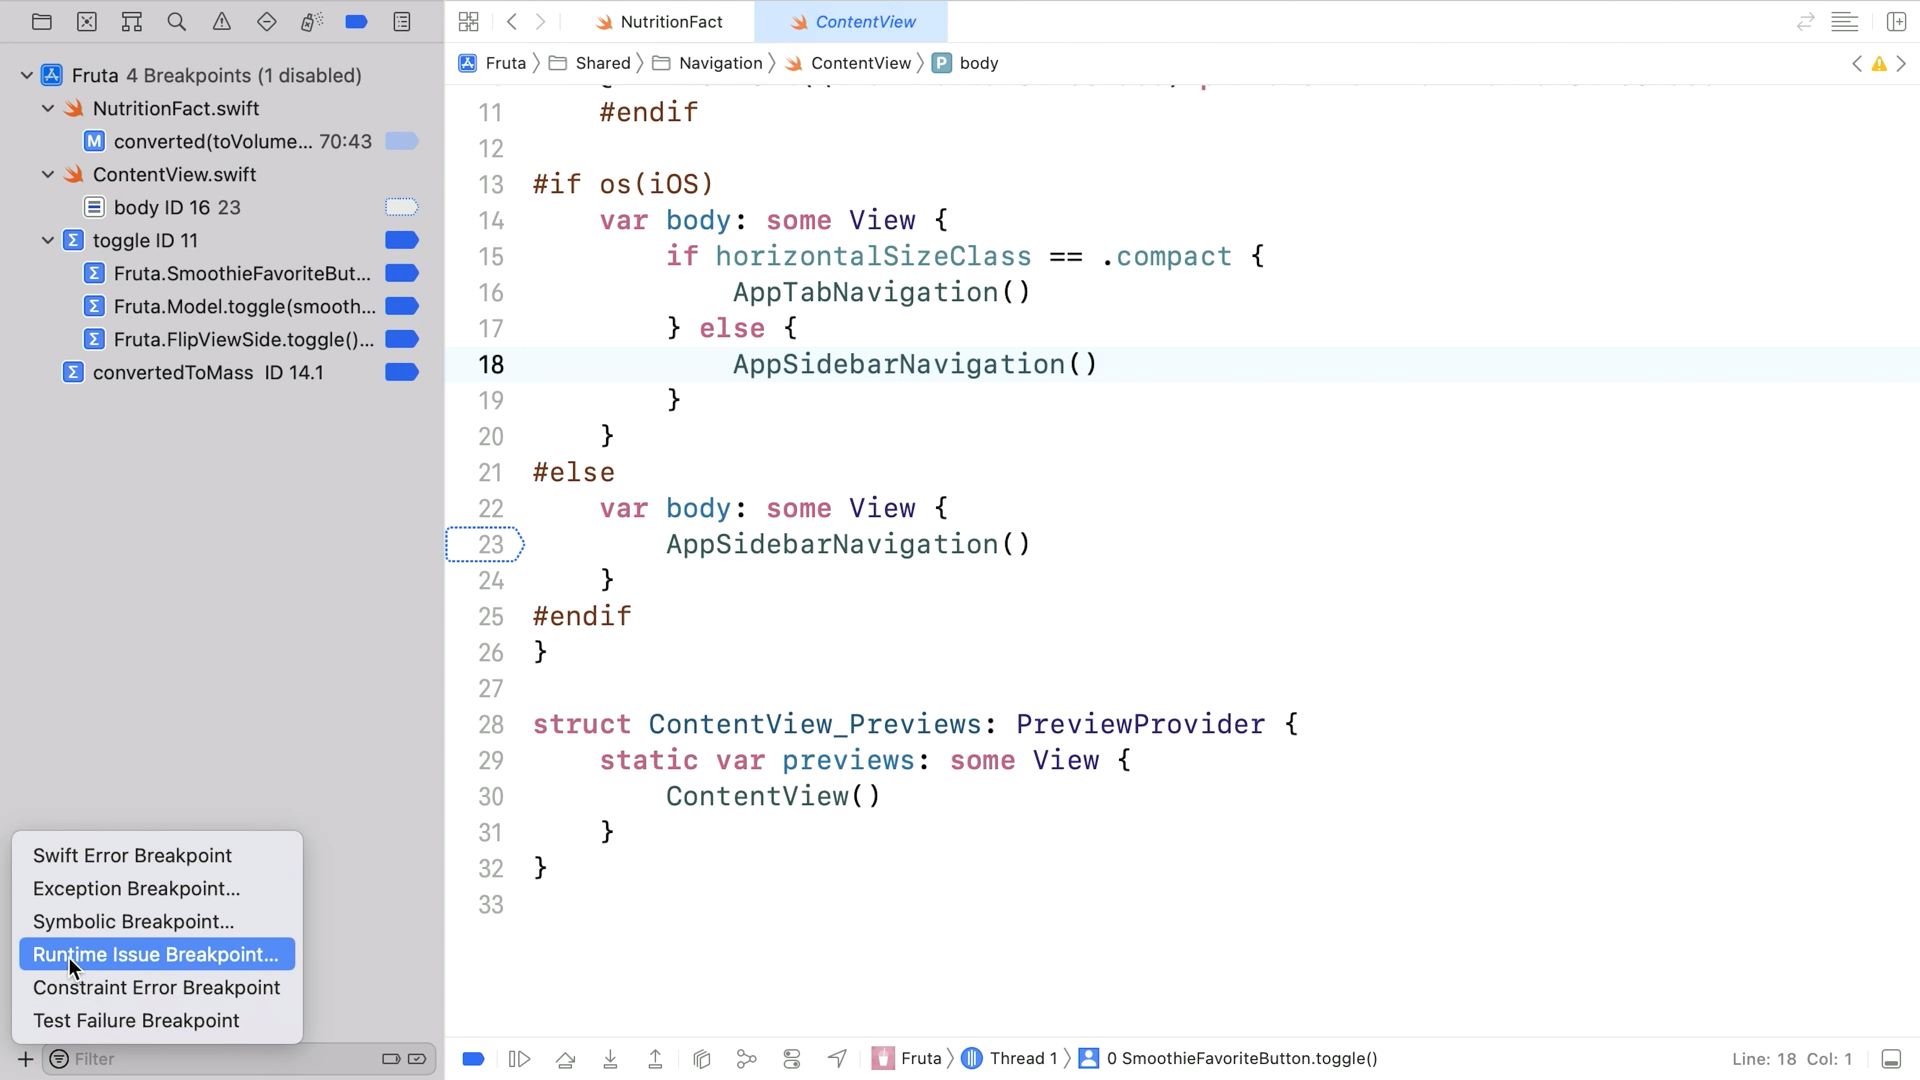The image size is (1920, 1080).
Task: Click the yellow warning issue icon
Action: pos(1879,64)
